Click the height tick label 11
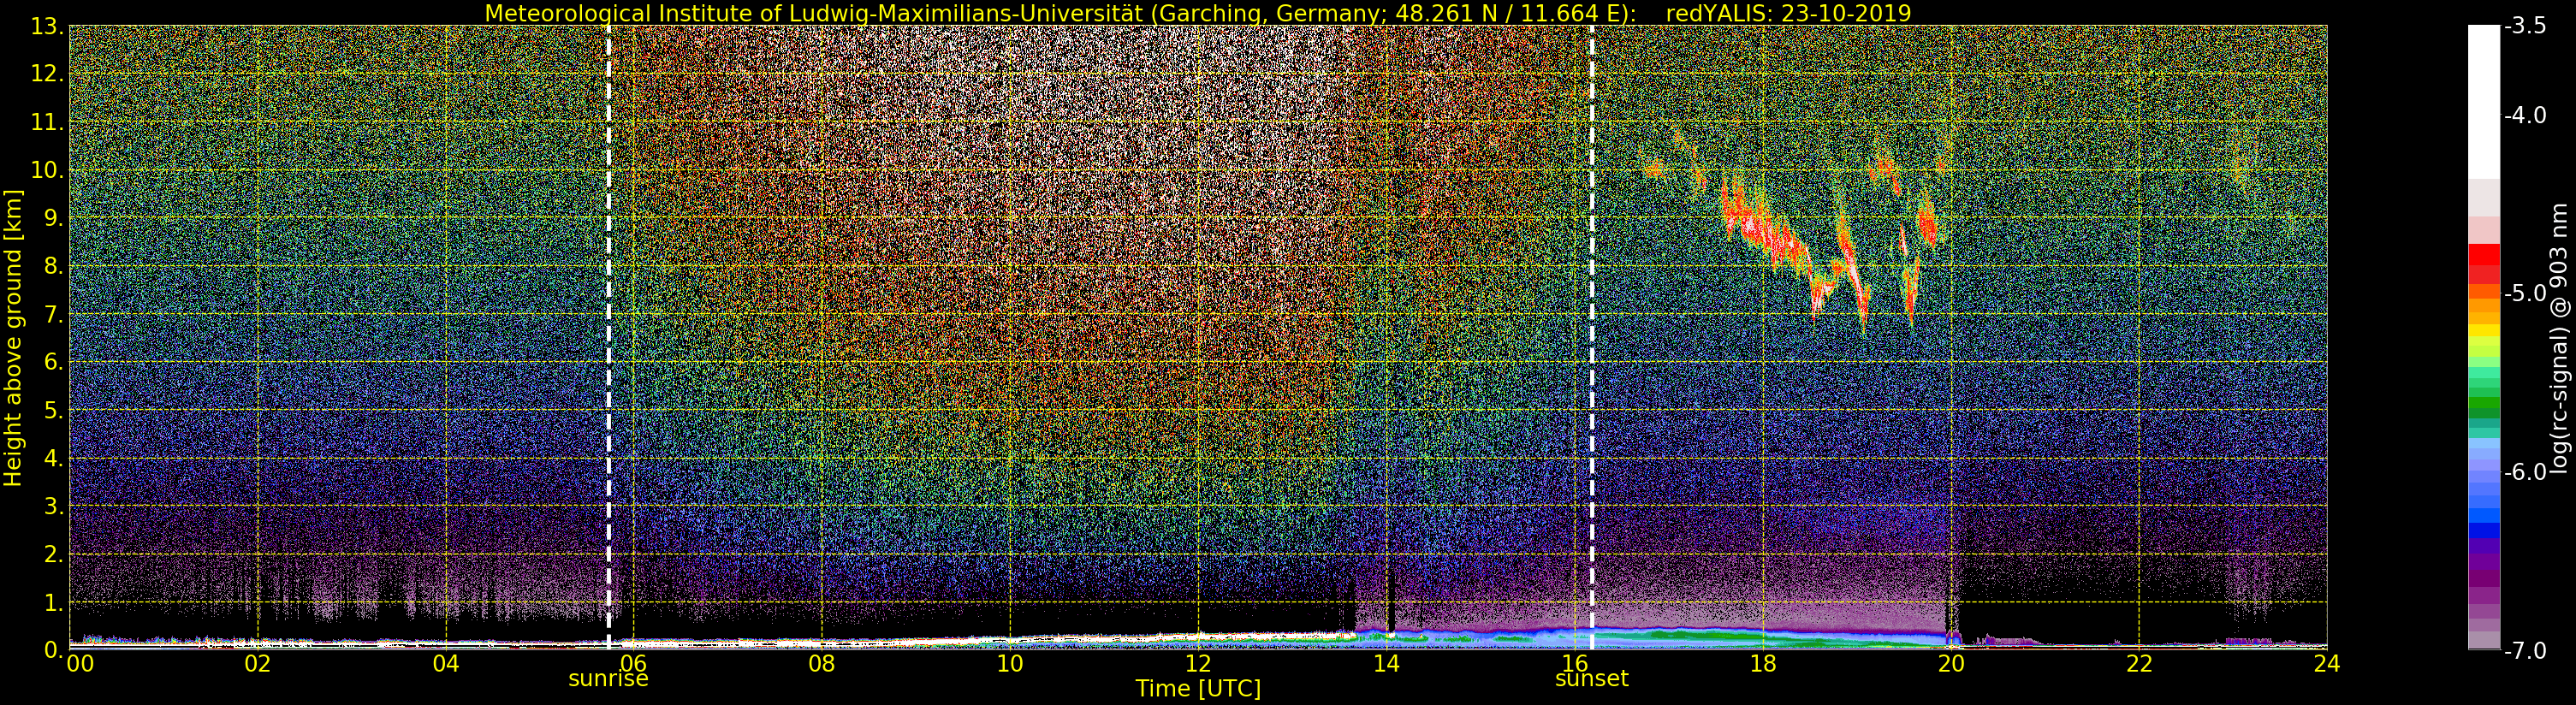 [48, 122]
